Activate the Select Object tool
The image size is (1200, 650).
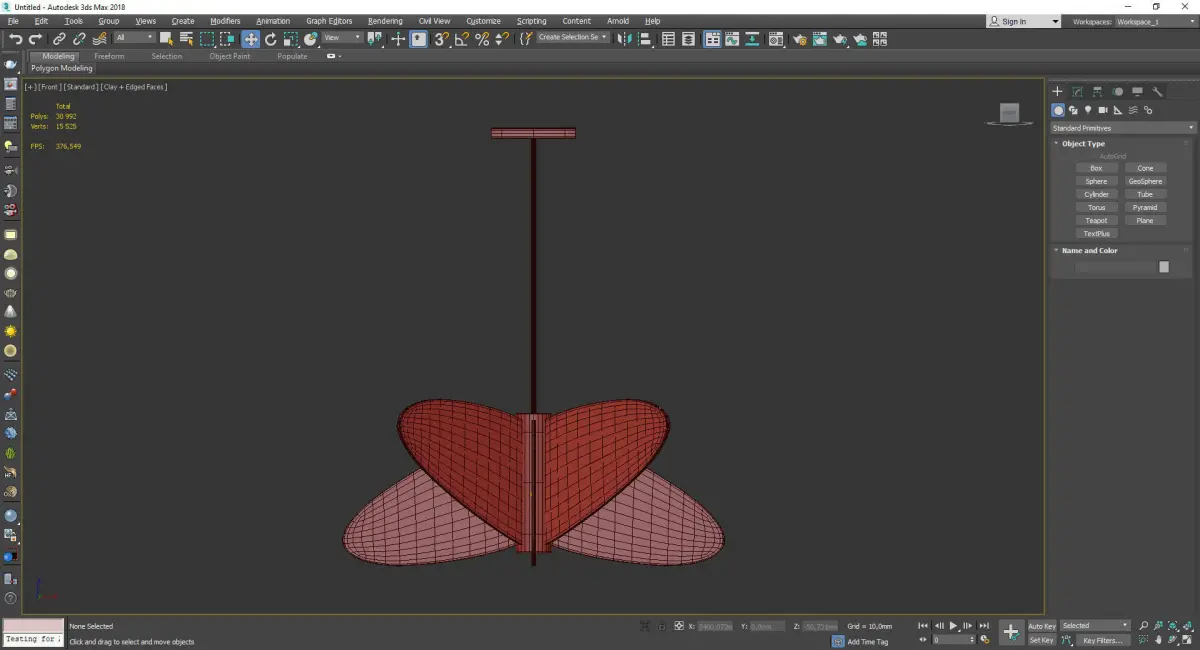pos(166,39)
